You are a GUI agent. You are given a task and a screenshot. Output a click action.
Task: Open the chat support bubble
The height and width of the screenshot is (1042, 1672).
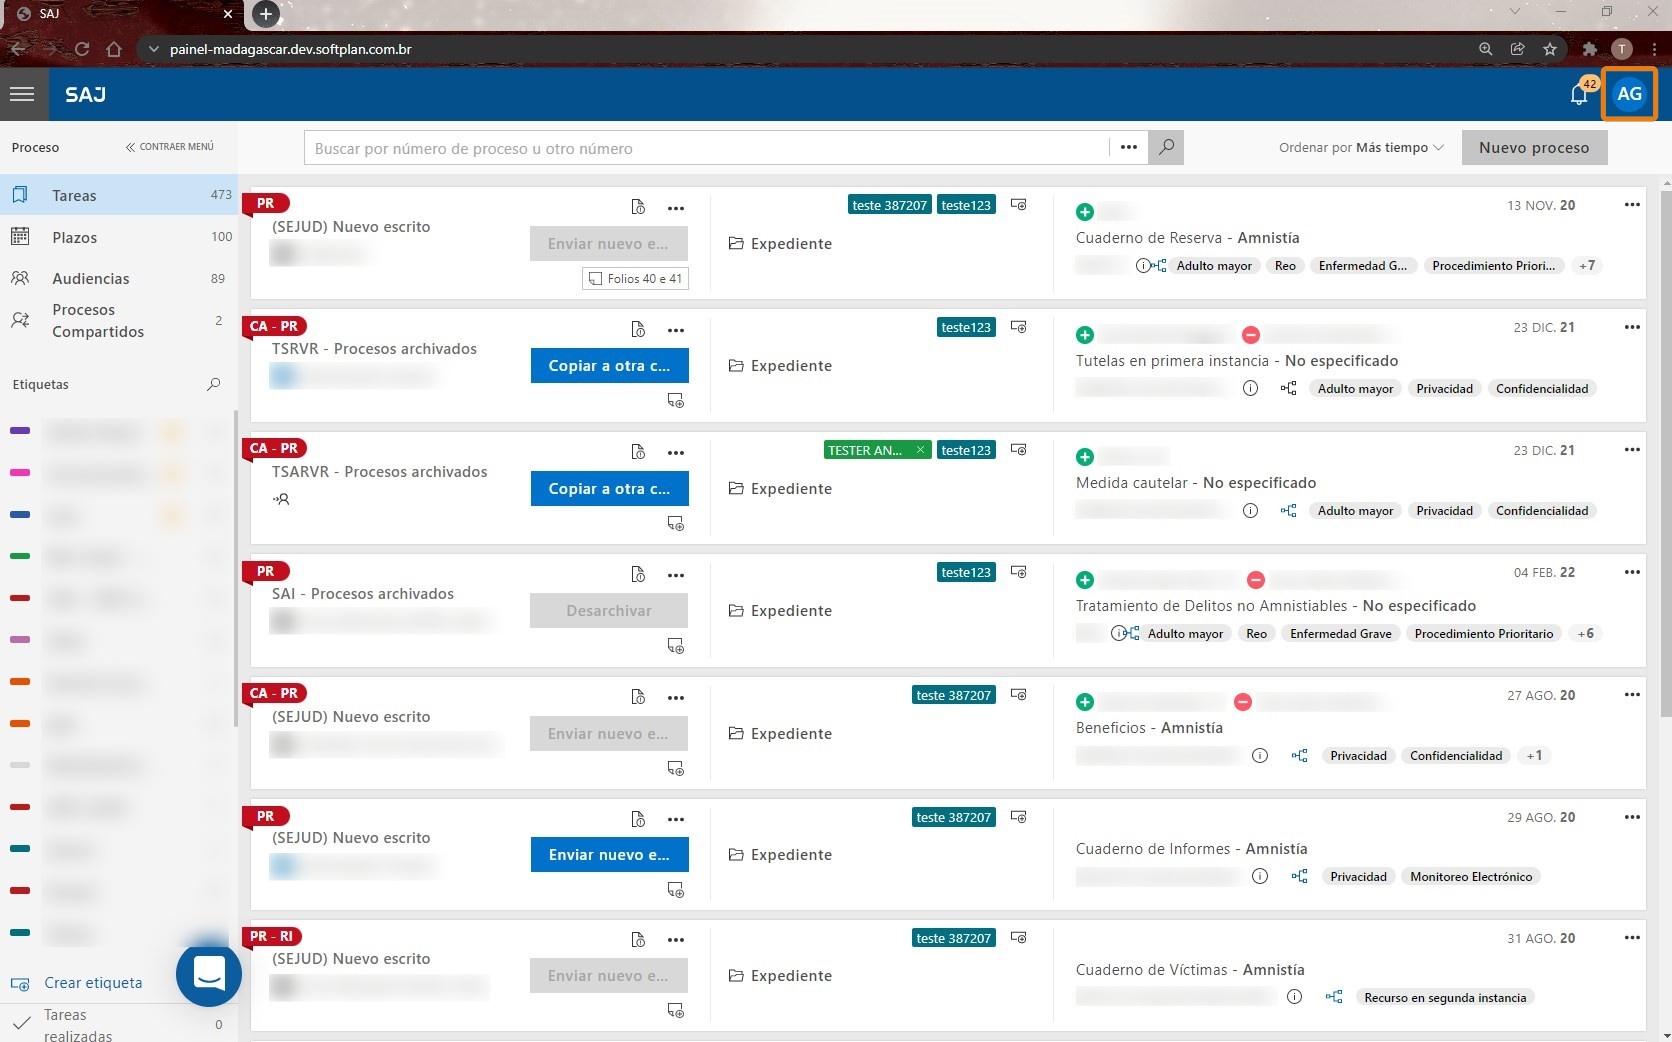pyautogui.click(x=209, y=973)
